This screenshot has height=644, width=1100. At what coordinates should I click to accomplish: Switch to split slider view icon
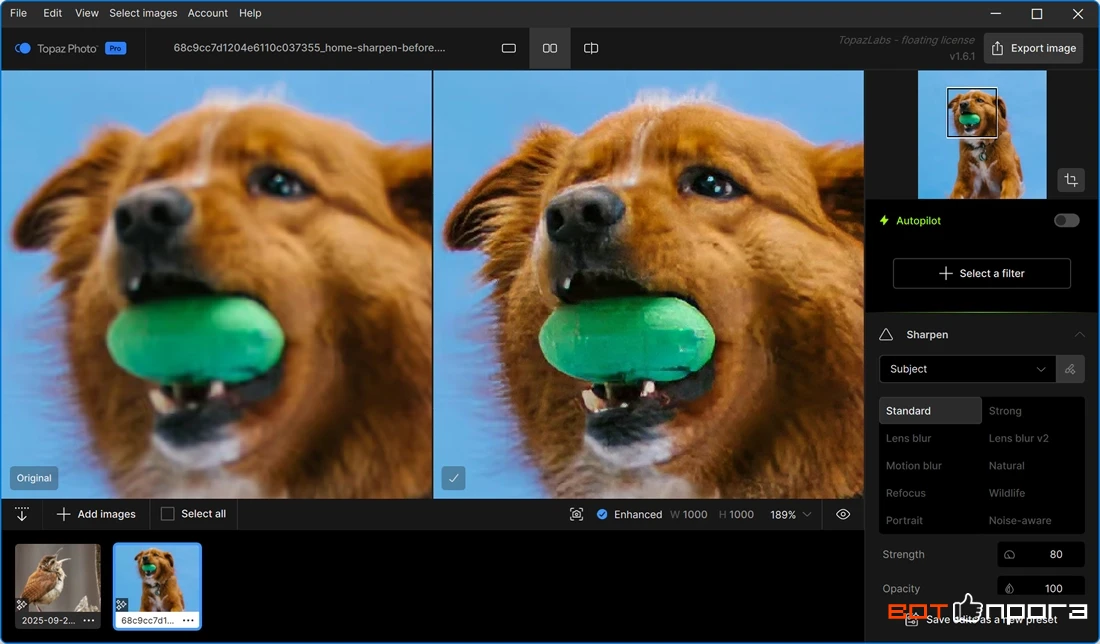click(x=591, y=48)
